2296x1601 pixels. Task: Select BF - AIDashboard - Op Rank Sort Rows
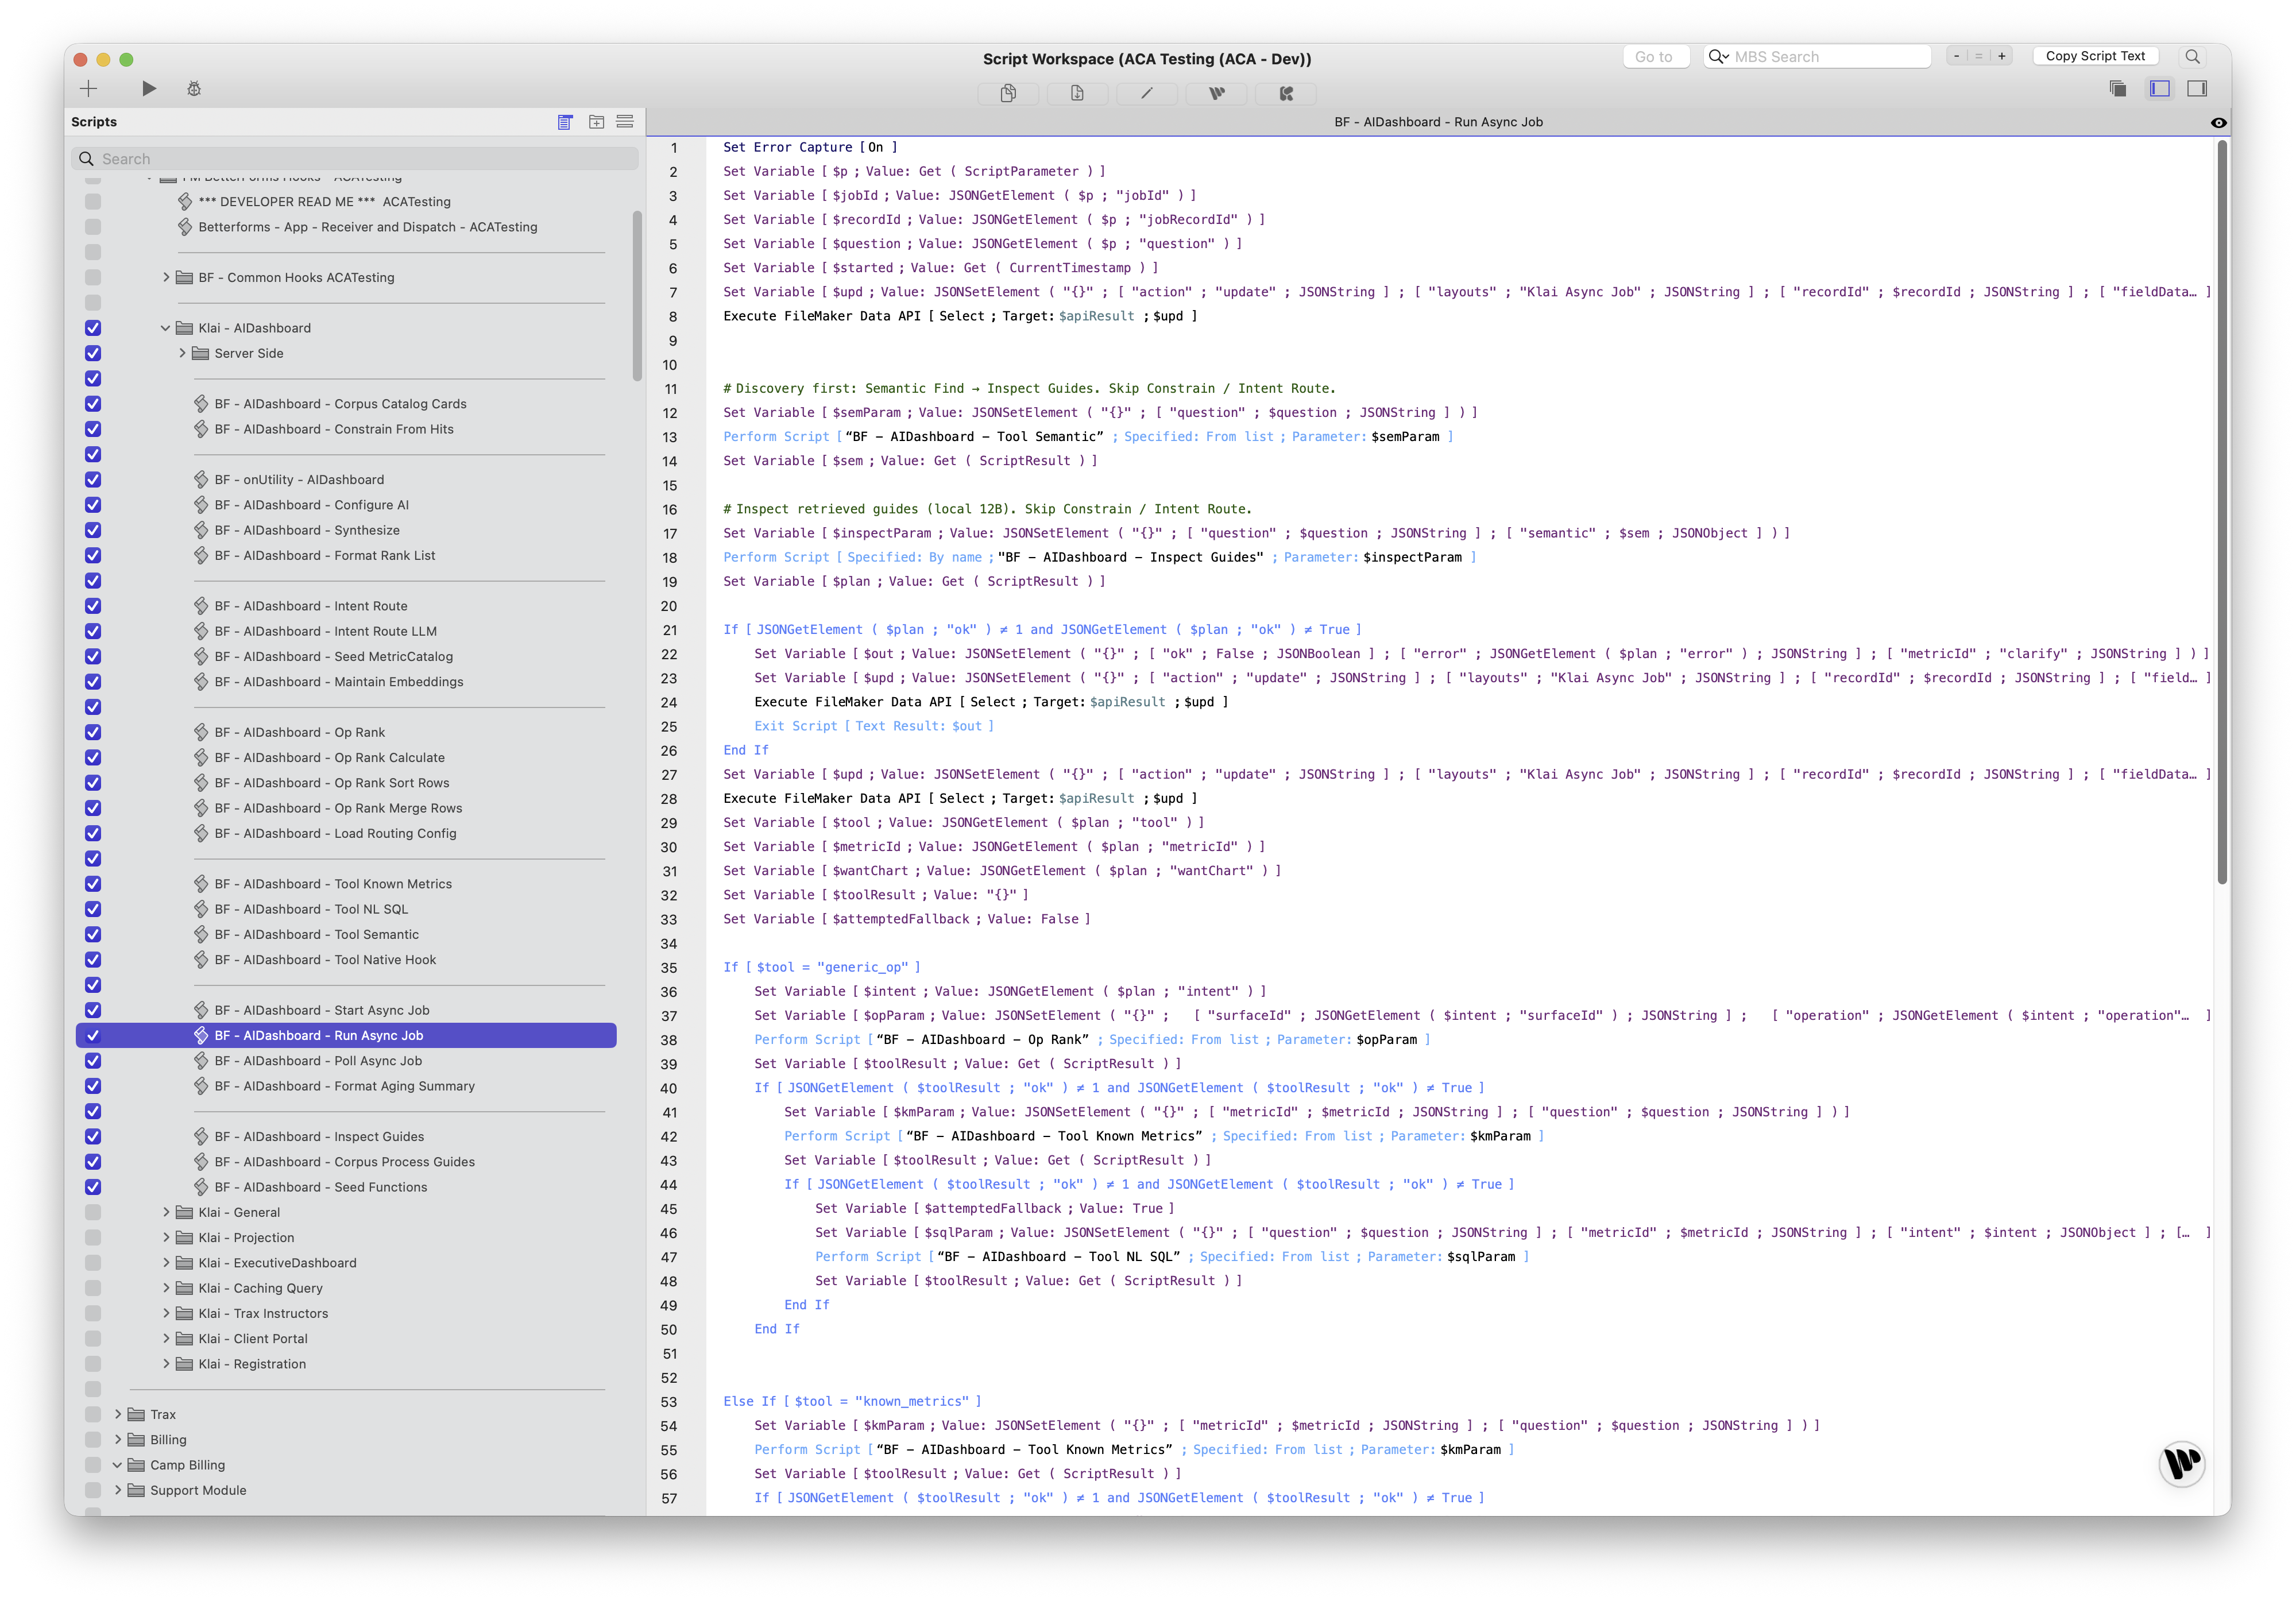(x=332, y=783)
